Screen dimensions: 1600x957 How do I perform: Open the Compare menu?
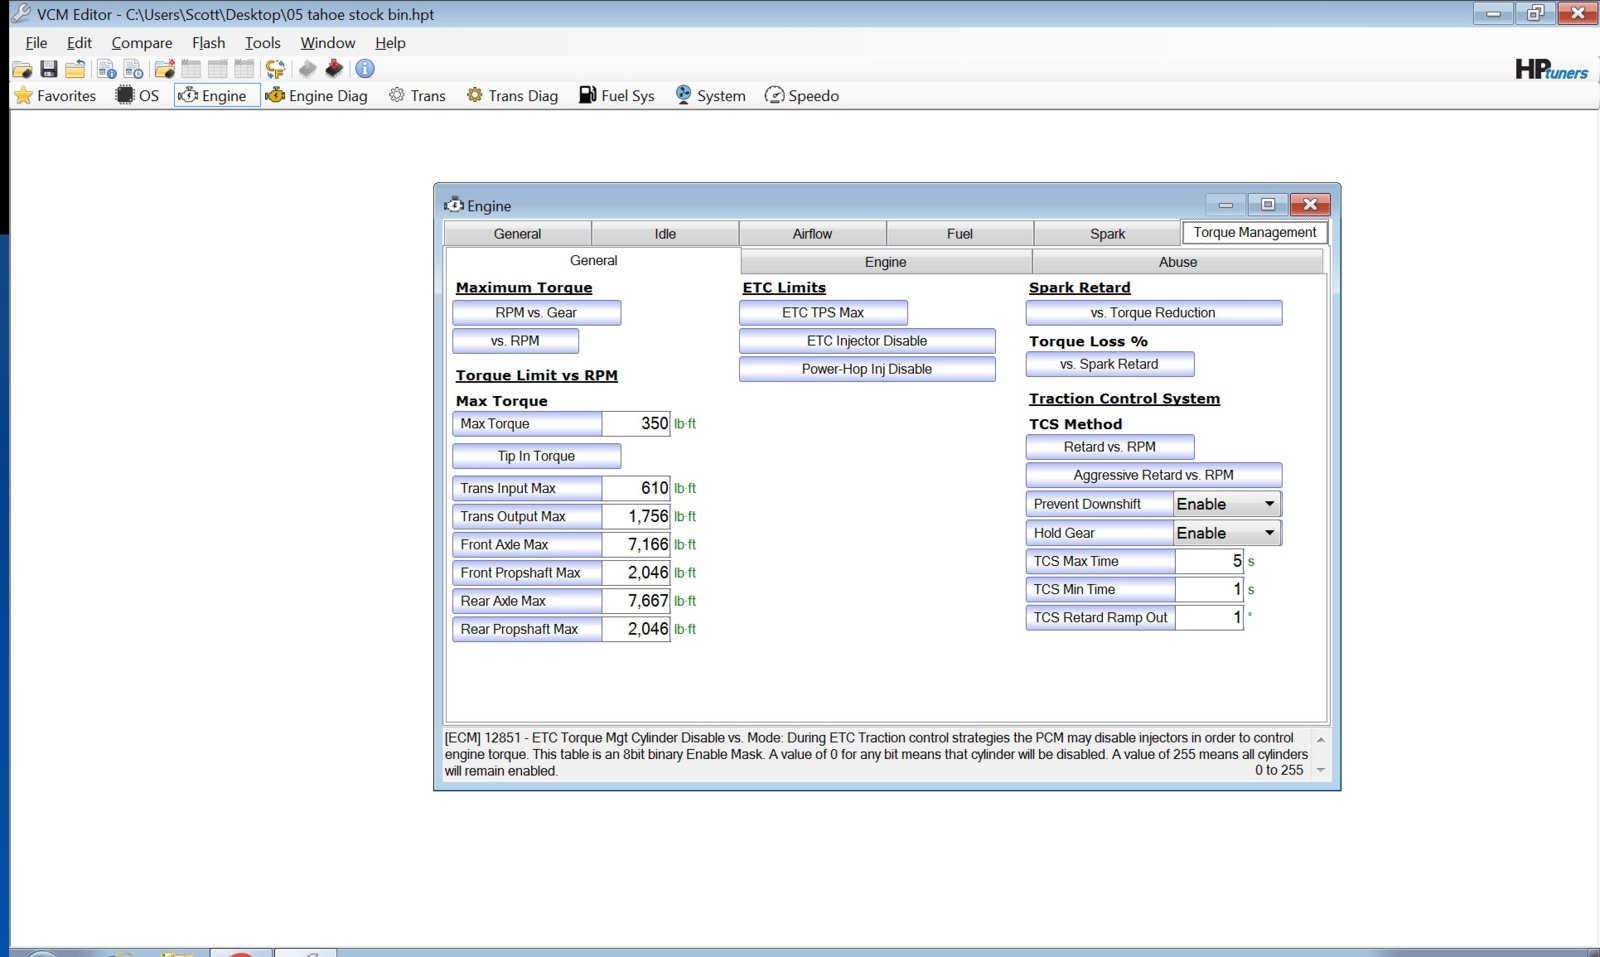[x=142, y=43]
